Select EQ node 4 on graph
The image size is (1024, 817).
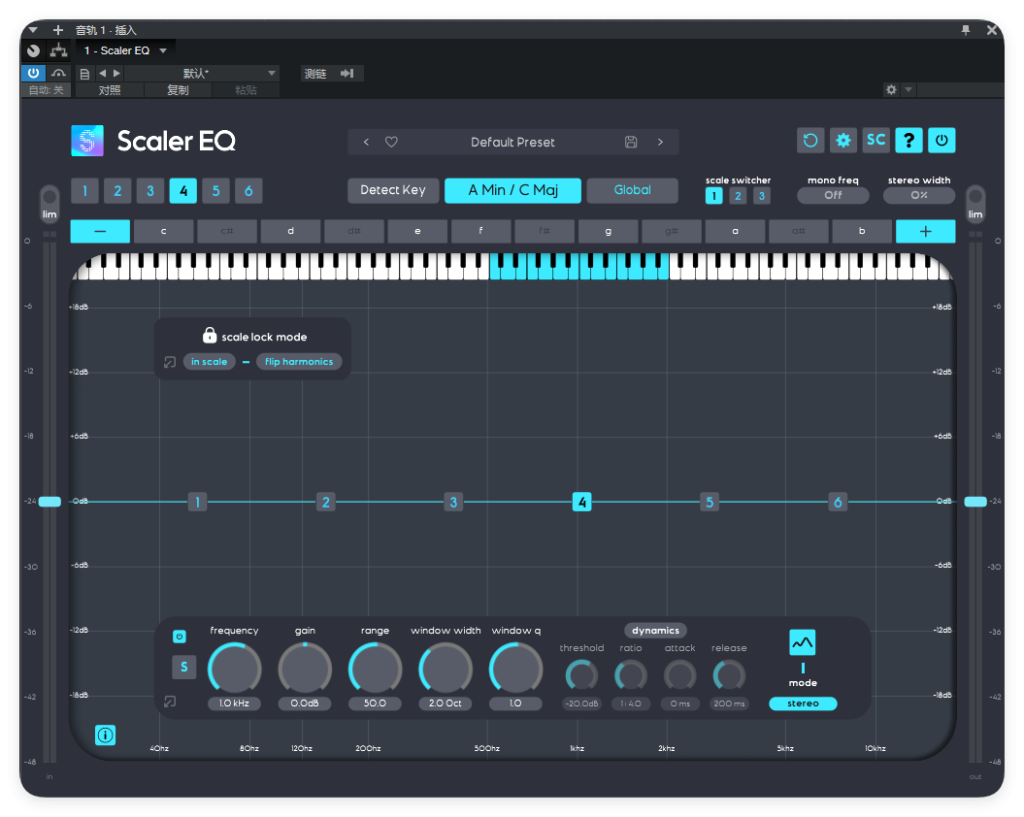point(582,502)
